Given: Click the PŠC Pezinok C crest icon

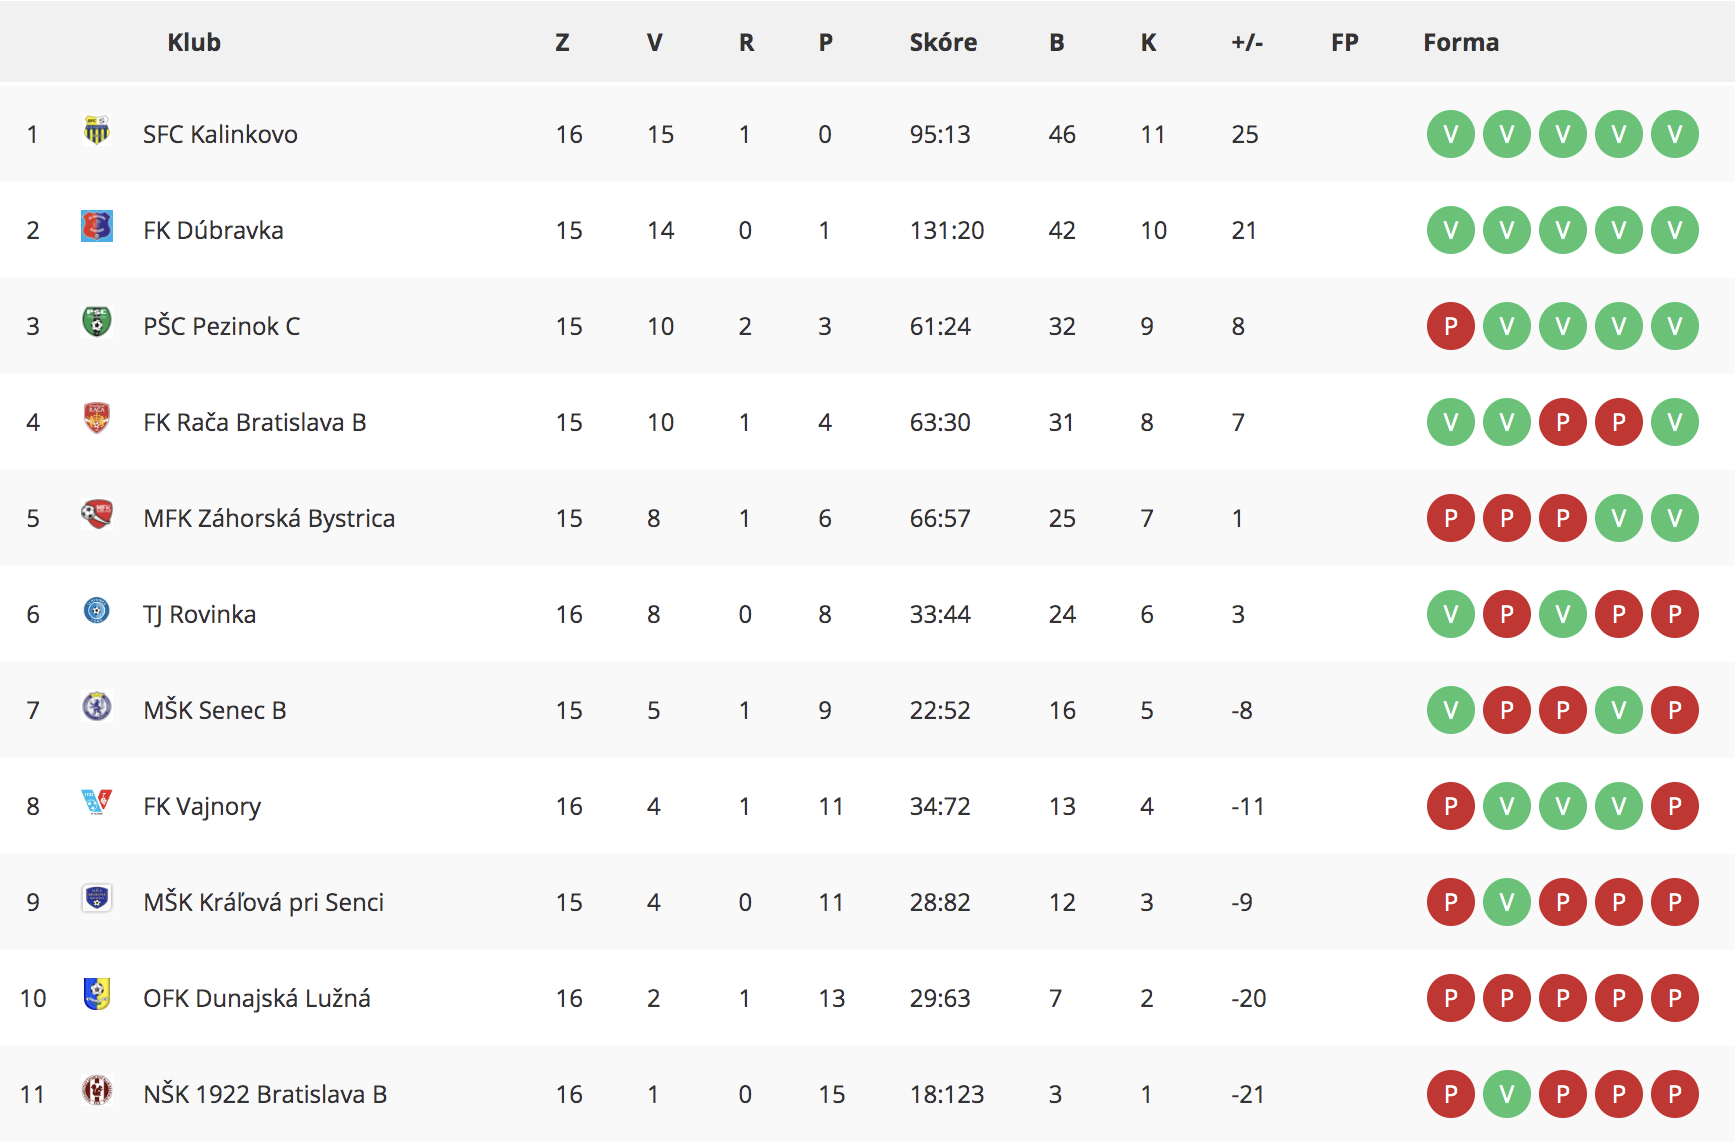Looking at the screenshot, I should 97,322.
